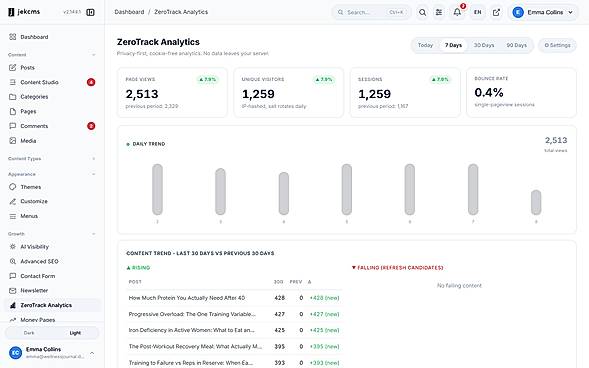The height and width of the screenshot is (368, 589).
Task: Click the EC avatar in sidebar footer
Action: point(15,353)
